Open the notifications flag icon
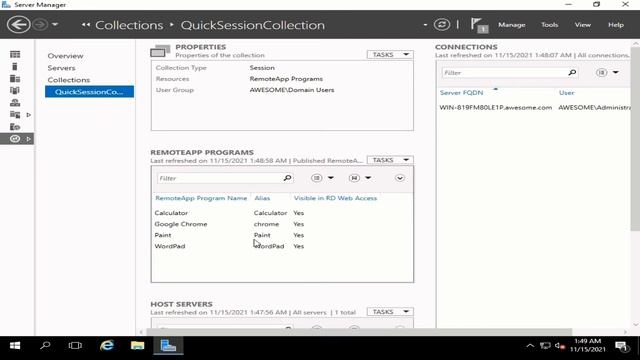640x360 pixels. tap(479, 25)
